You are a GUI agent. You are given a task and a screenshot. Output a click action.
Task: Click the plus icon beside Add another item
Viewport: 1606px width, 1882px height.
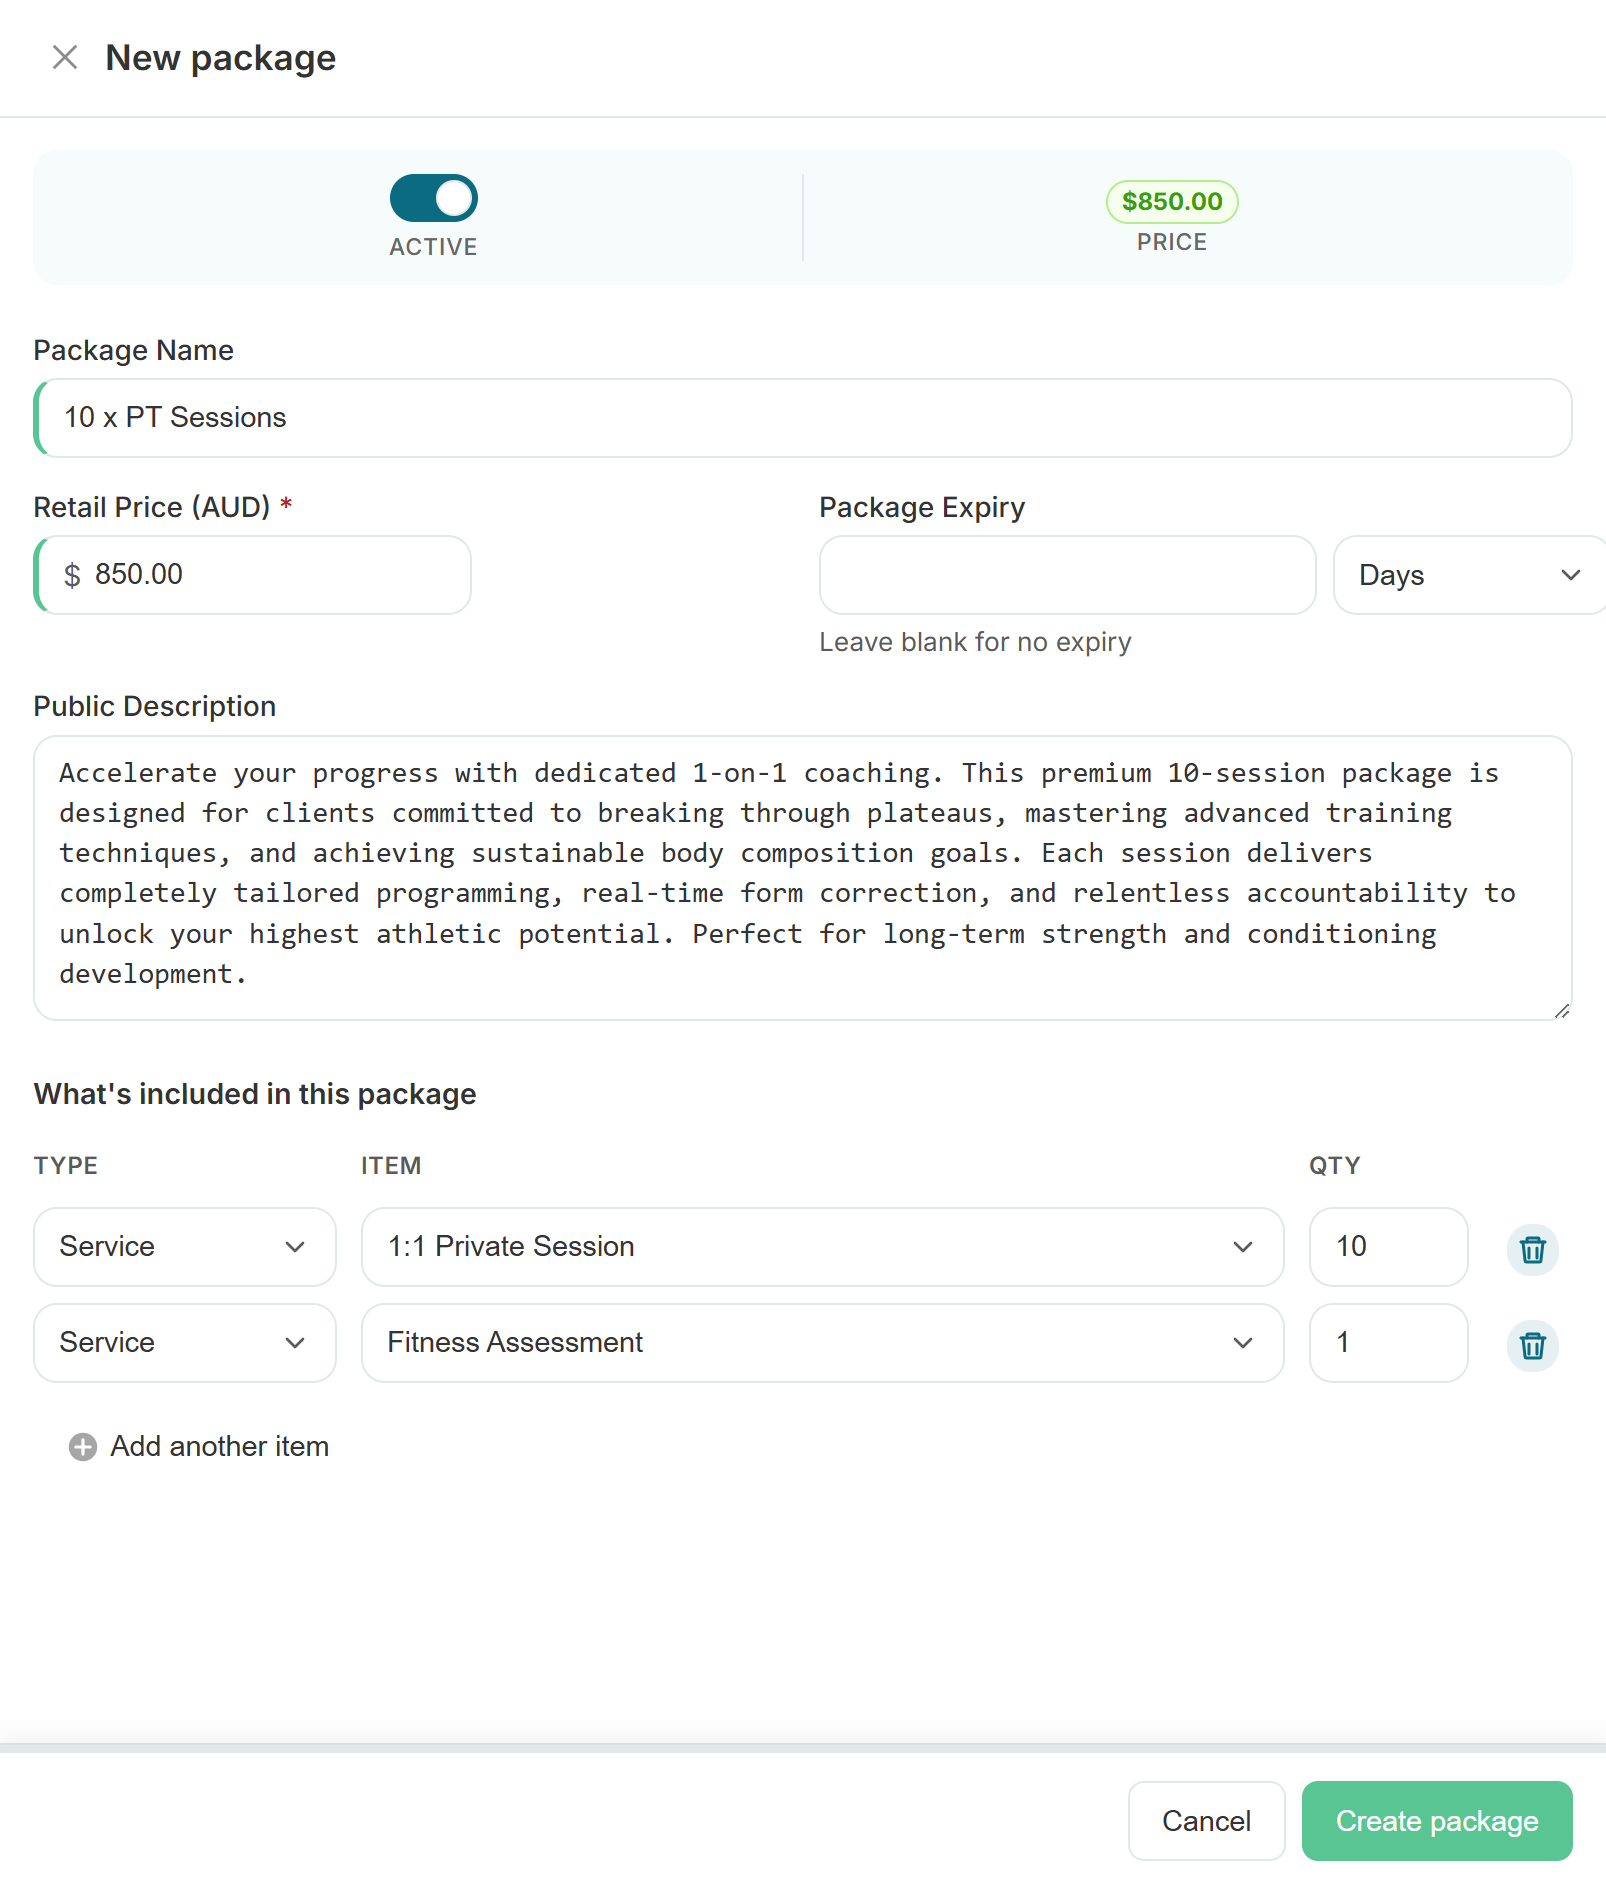pos(83,1447)
